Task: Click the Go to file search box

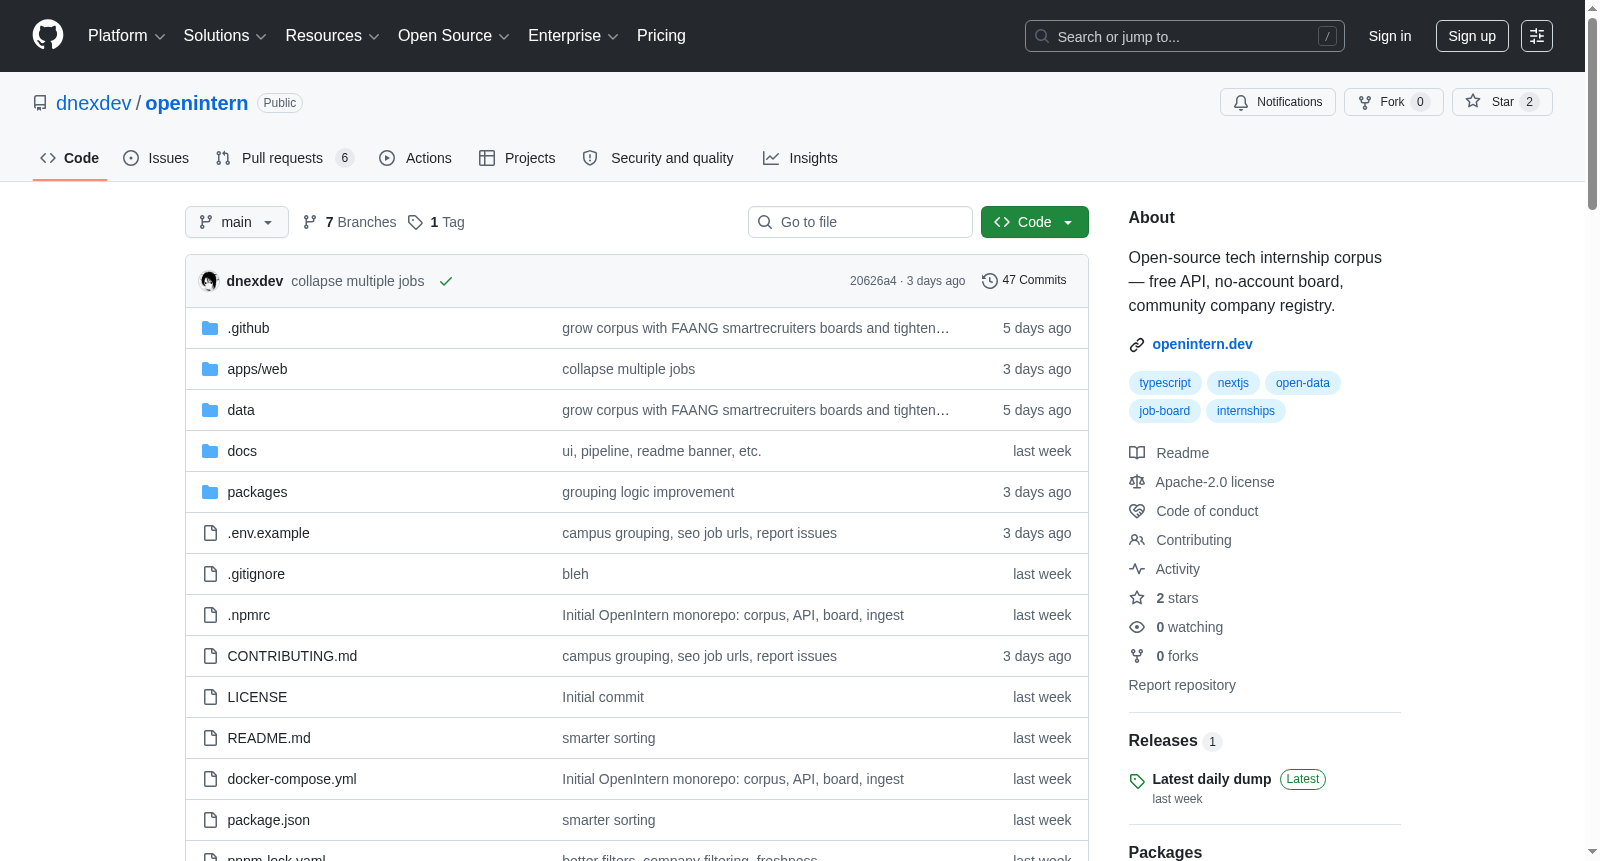Action: coord(860,222)
